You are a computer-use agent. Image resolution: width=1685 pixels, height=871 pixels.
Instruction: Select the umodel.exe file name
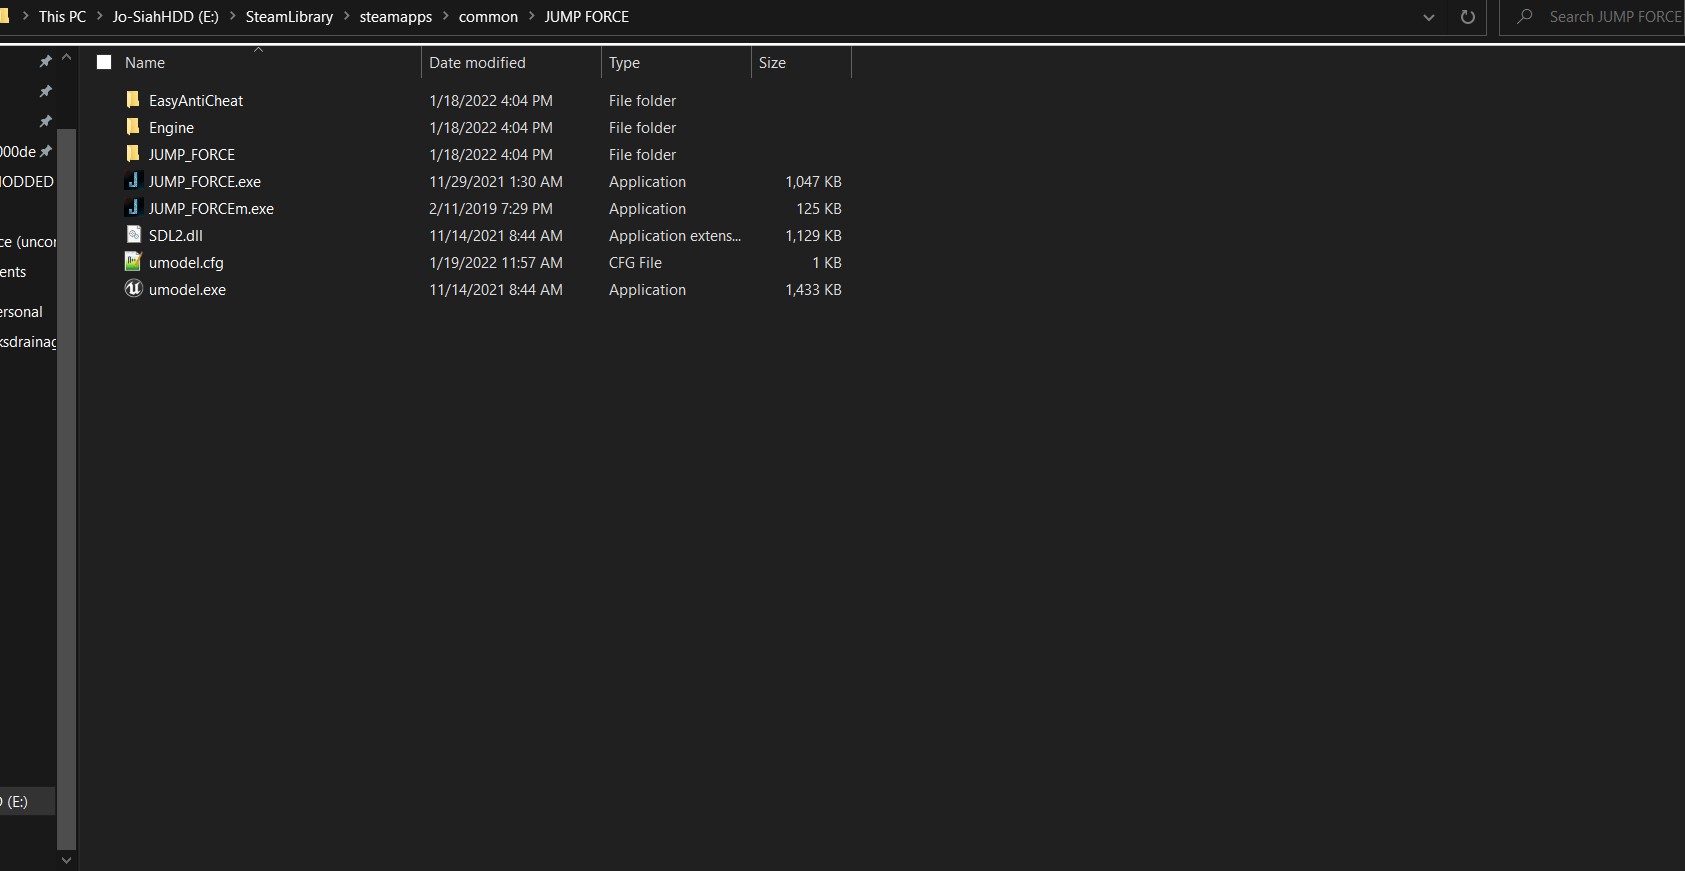pyautogui.click(x=187, y=289)
